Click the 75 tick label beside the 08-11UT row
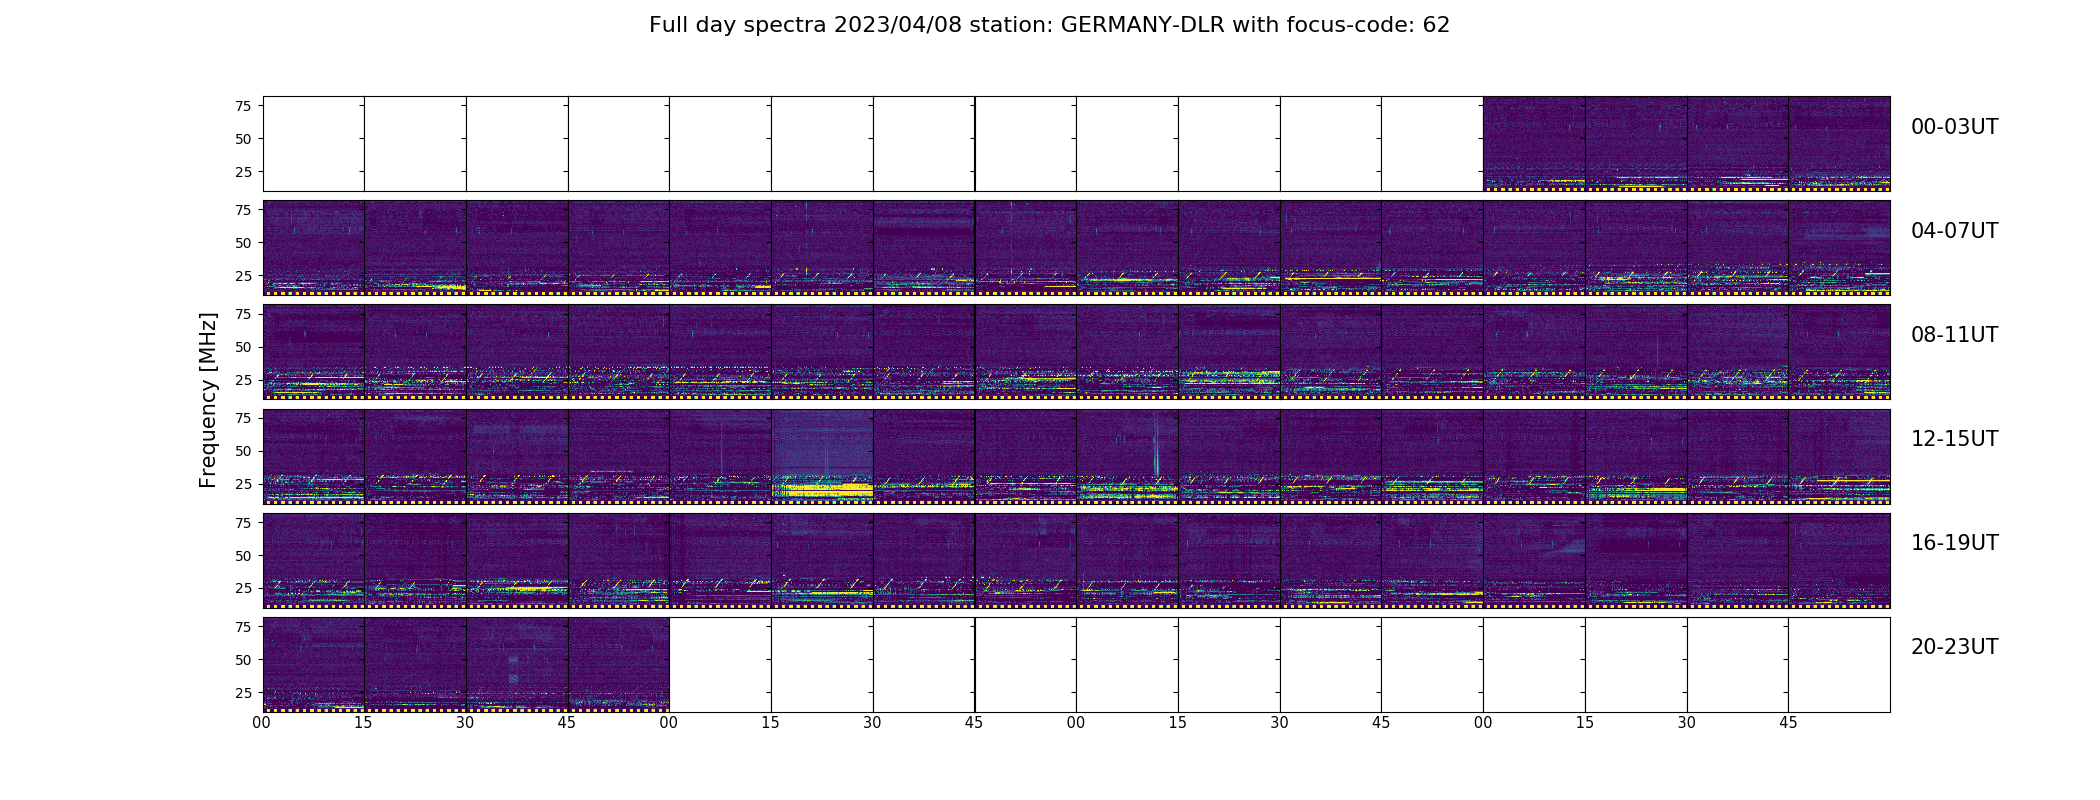The width and height of the screenshot is (2100, 800). (x=243, y=314)
